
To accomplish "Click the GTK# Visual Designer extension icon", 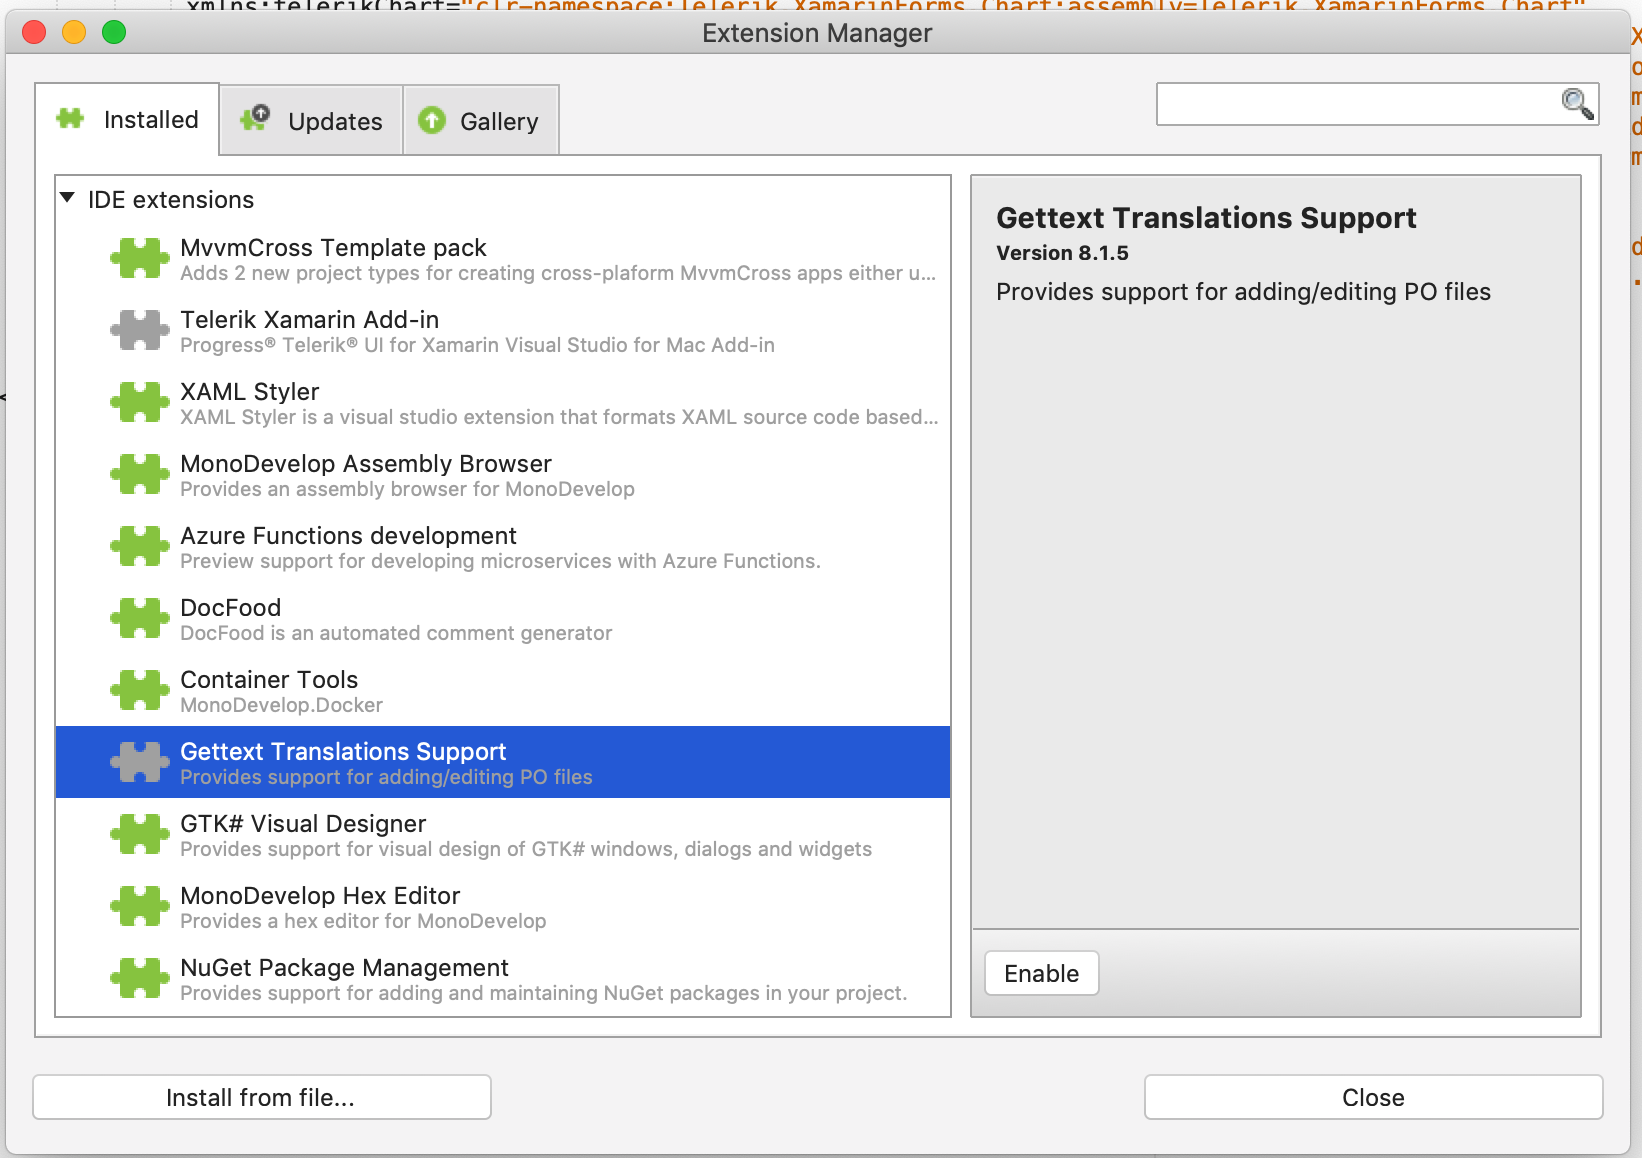I will point(139,834).
